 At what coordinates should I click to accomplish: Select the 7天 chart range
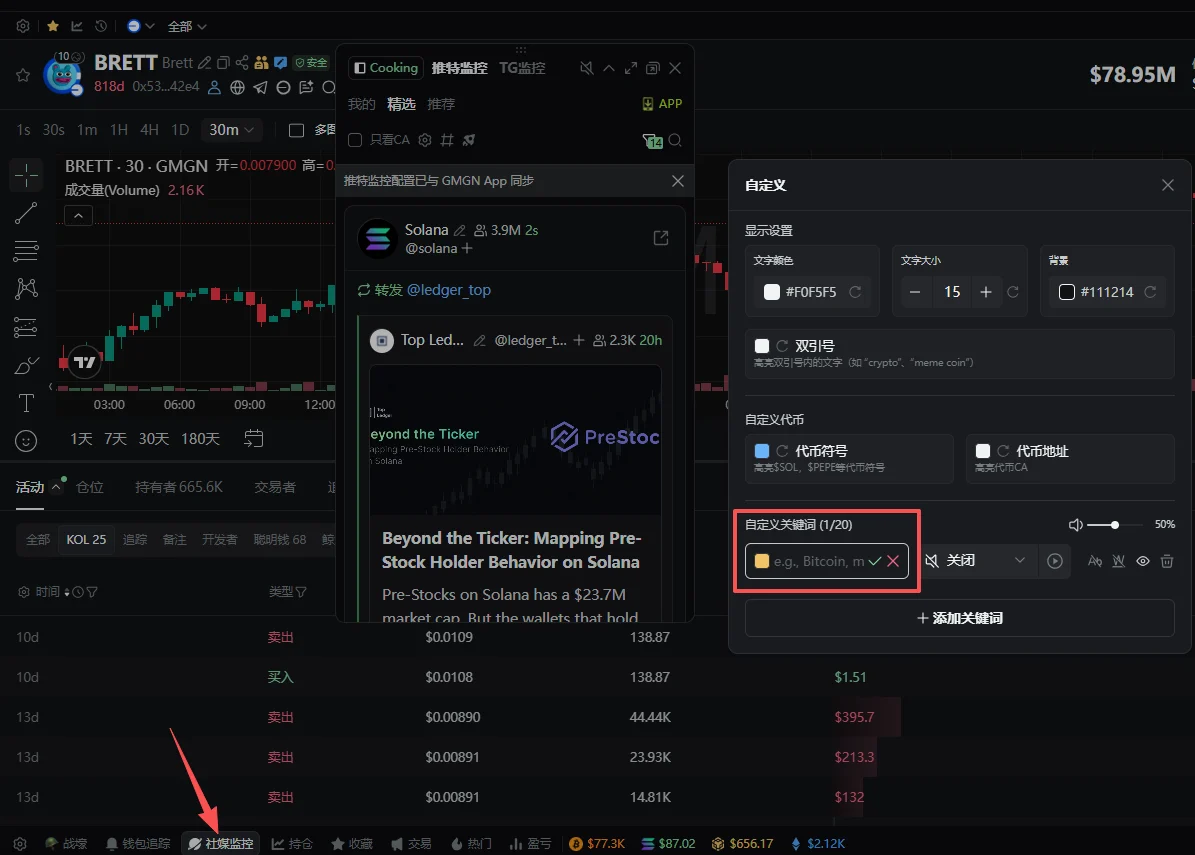point(115,439)
